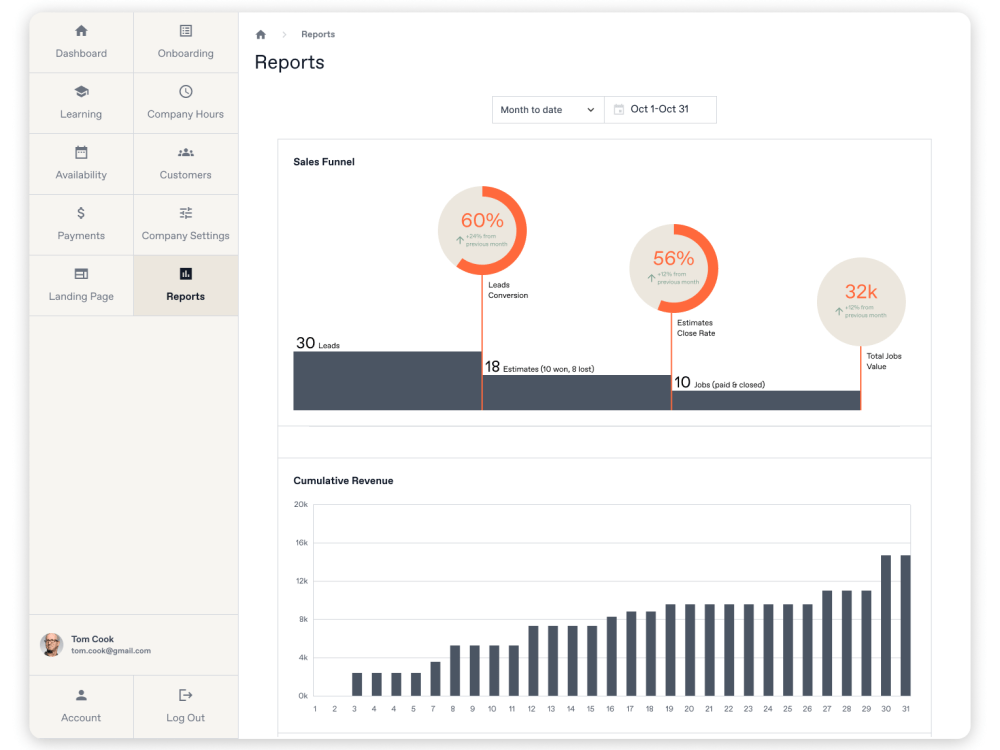Click the chevron in the breadcrumb trail
The height and width of the screenshot is (750, 1000).
click(283, 34)
